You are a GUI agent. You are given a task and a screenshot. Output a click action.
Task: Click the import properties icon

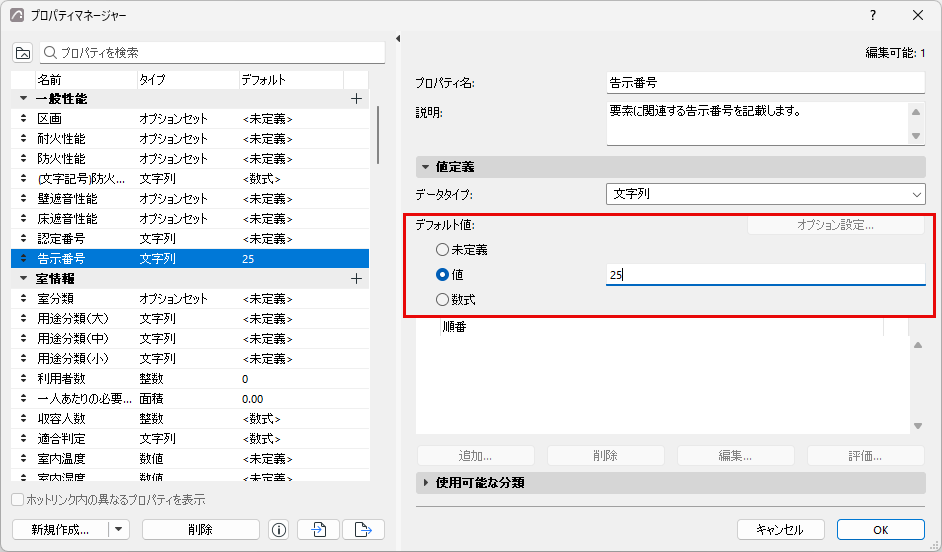(318, 530)
